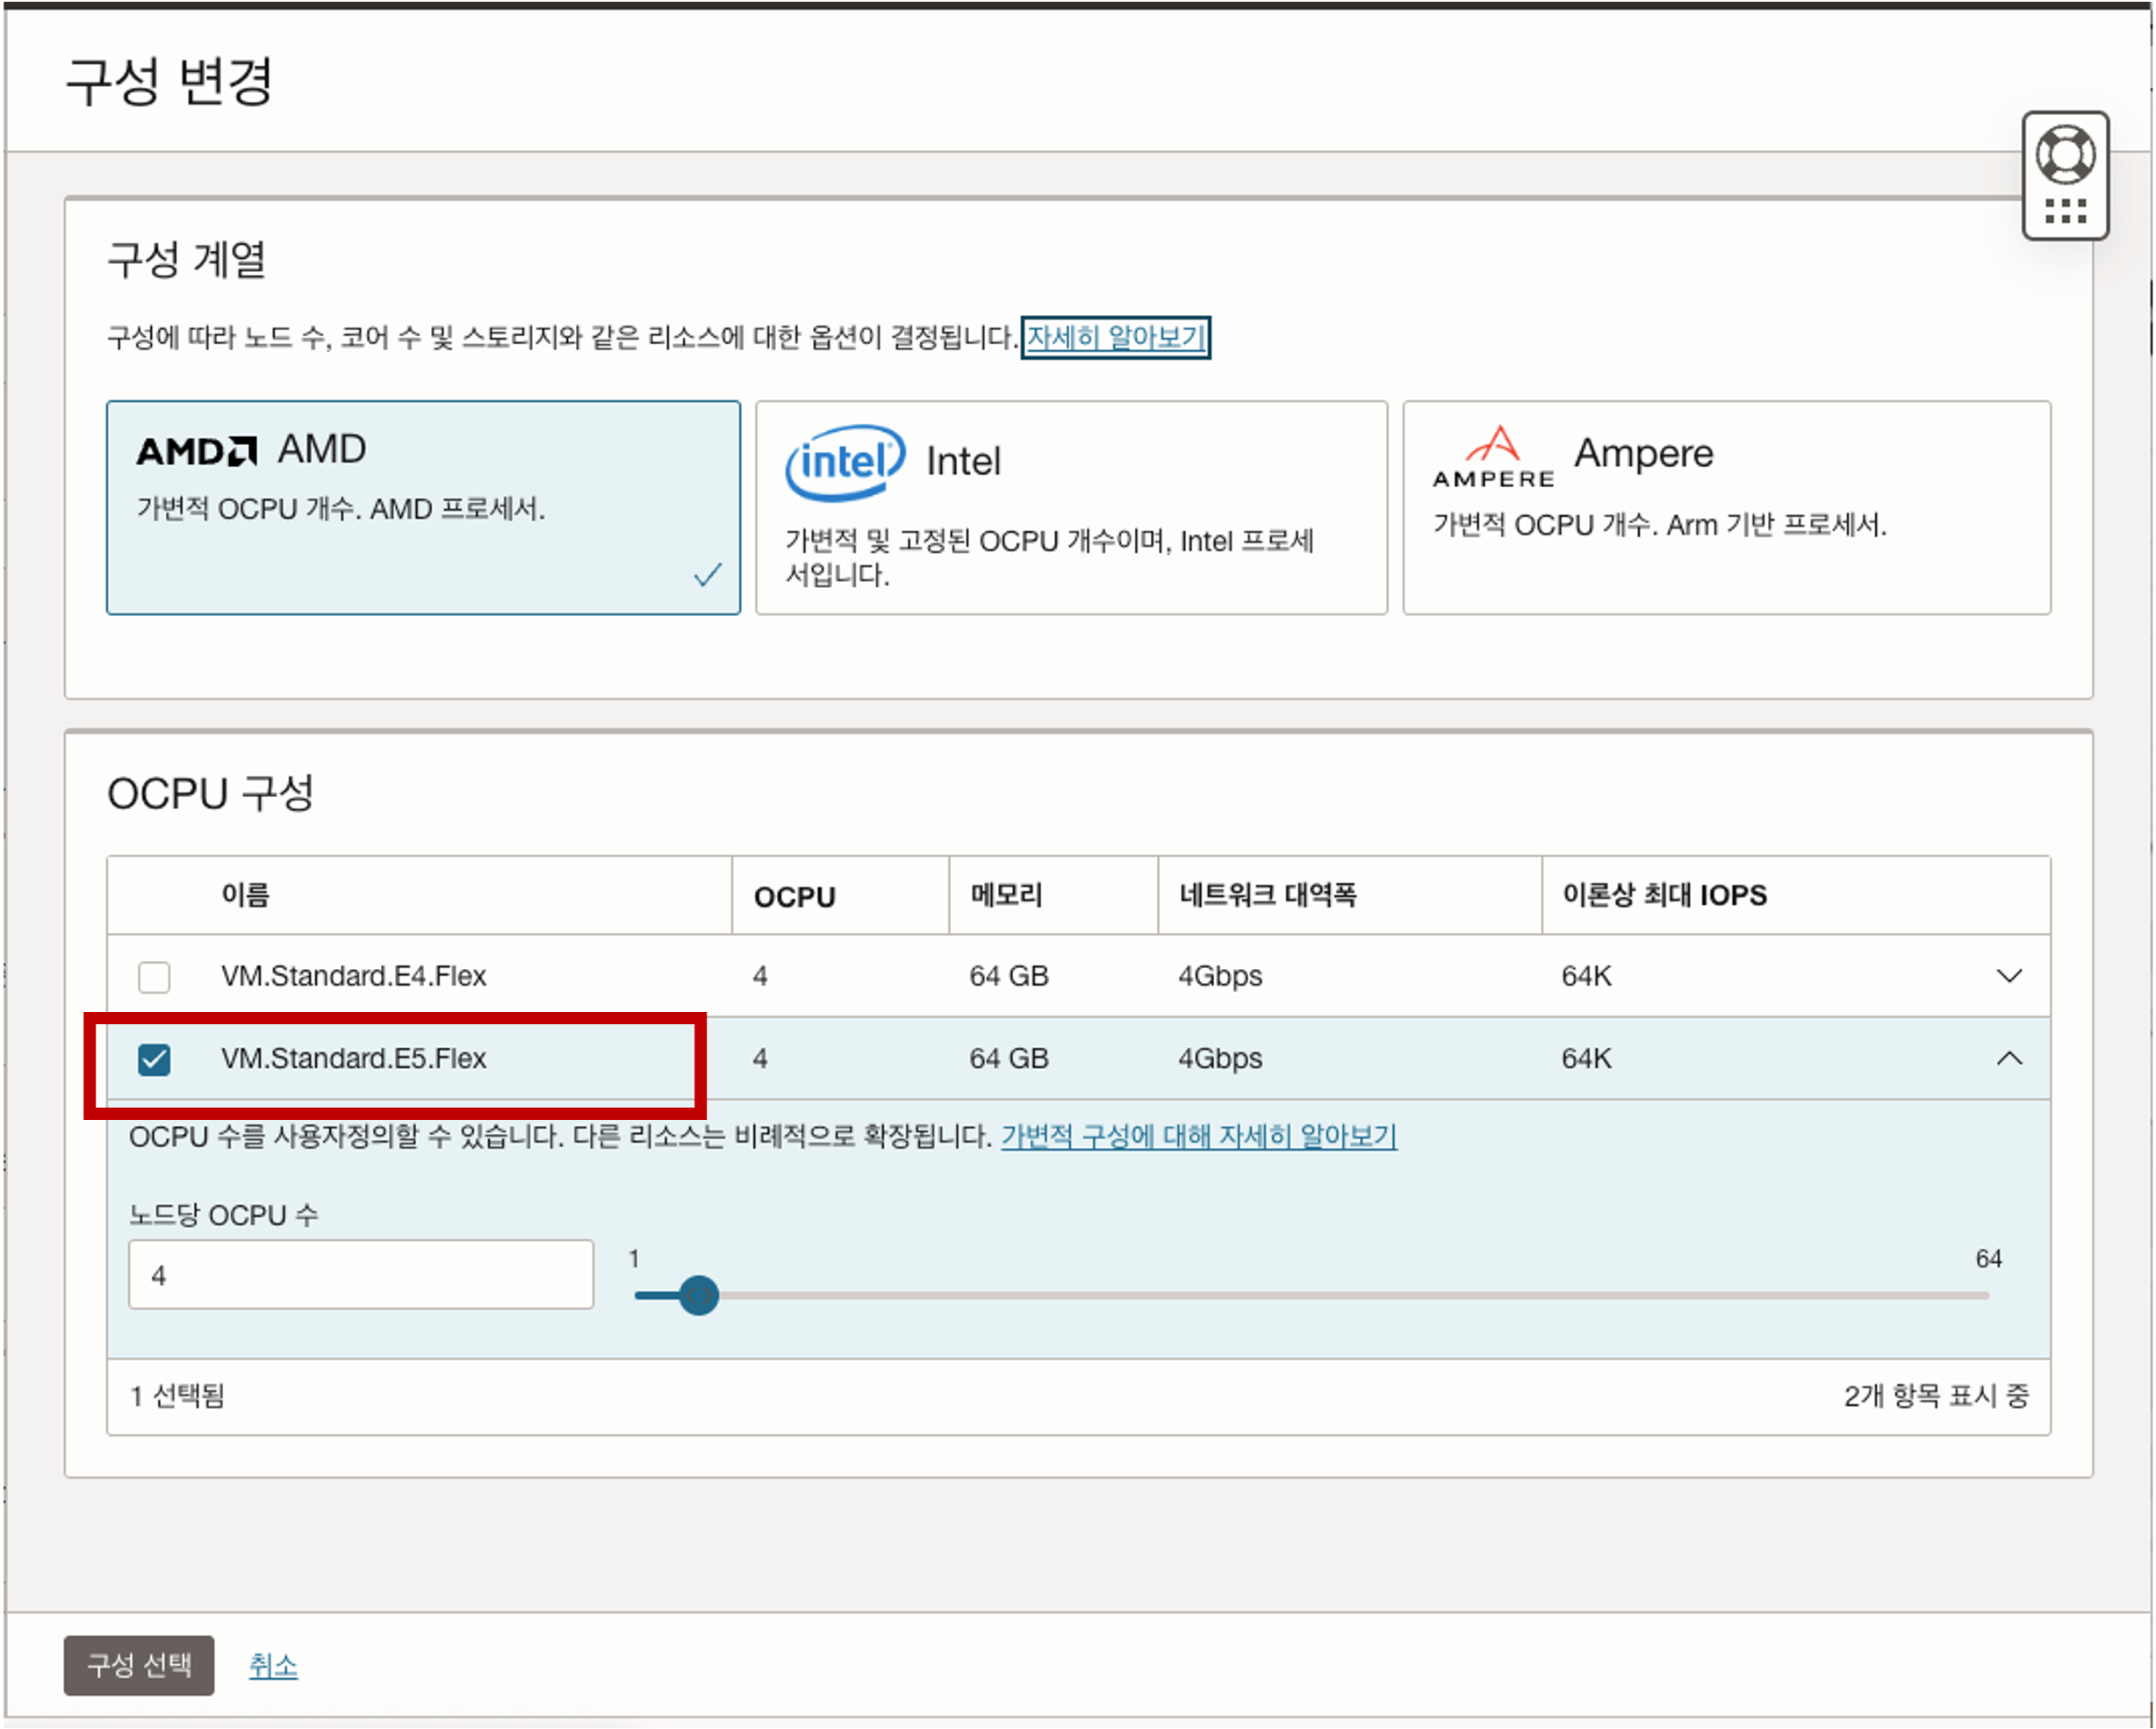
Task: Click the dotted grip on help widget
Action: 2065,210
